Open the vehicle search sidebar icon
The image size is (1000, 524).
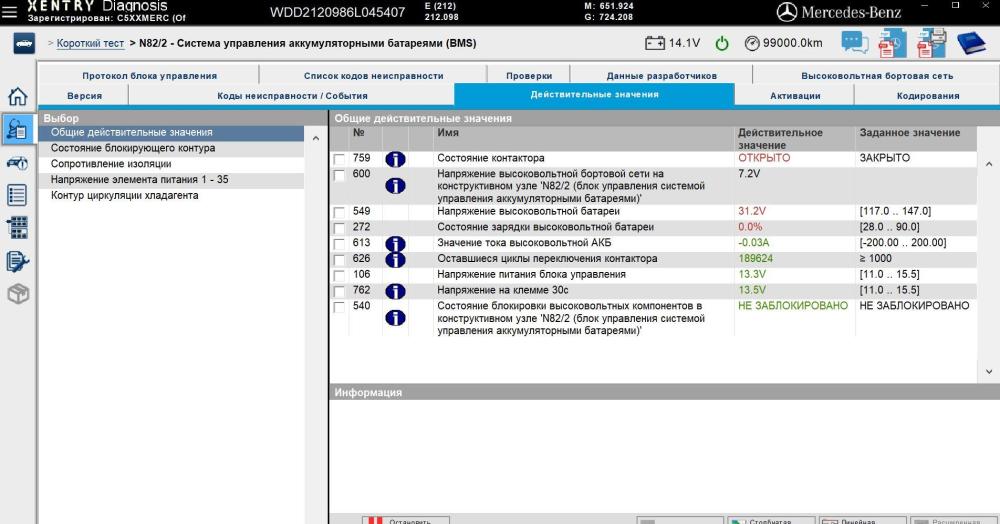[17, 163]
